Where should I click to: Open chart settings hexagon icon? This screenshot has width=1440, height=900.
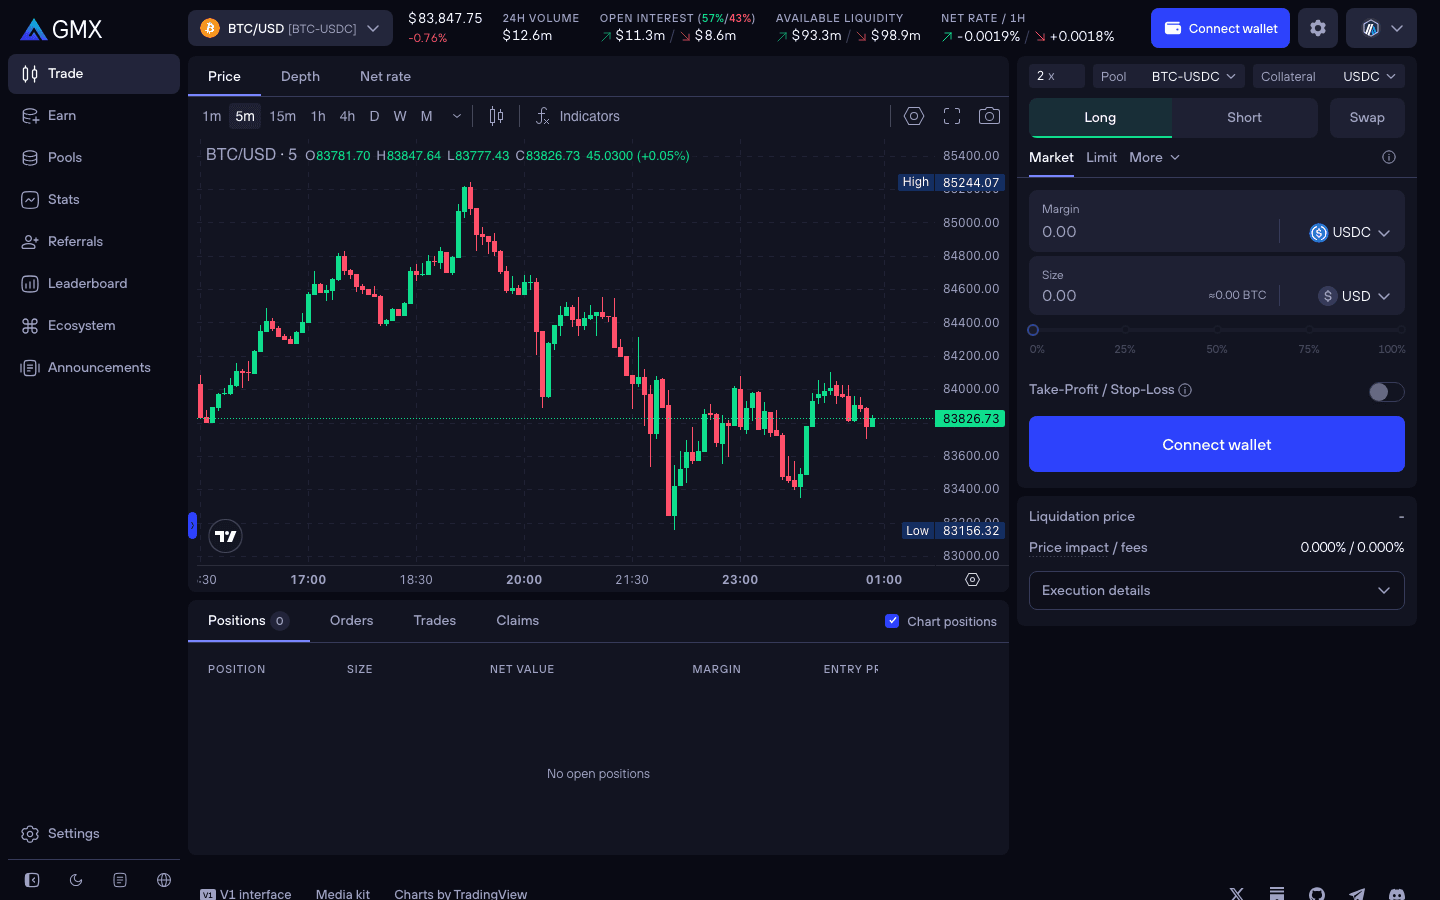pos(914,116)
